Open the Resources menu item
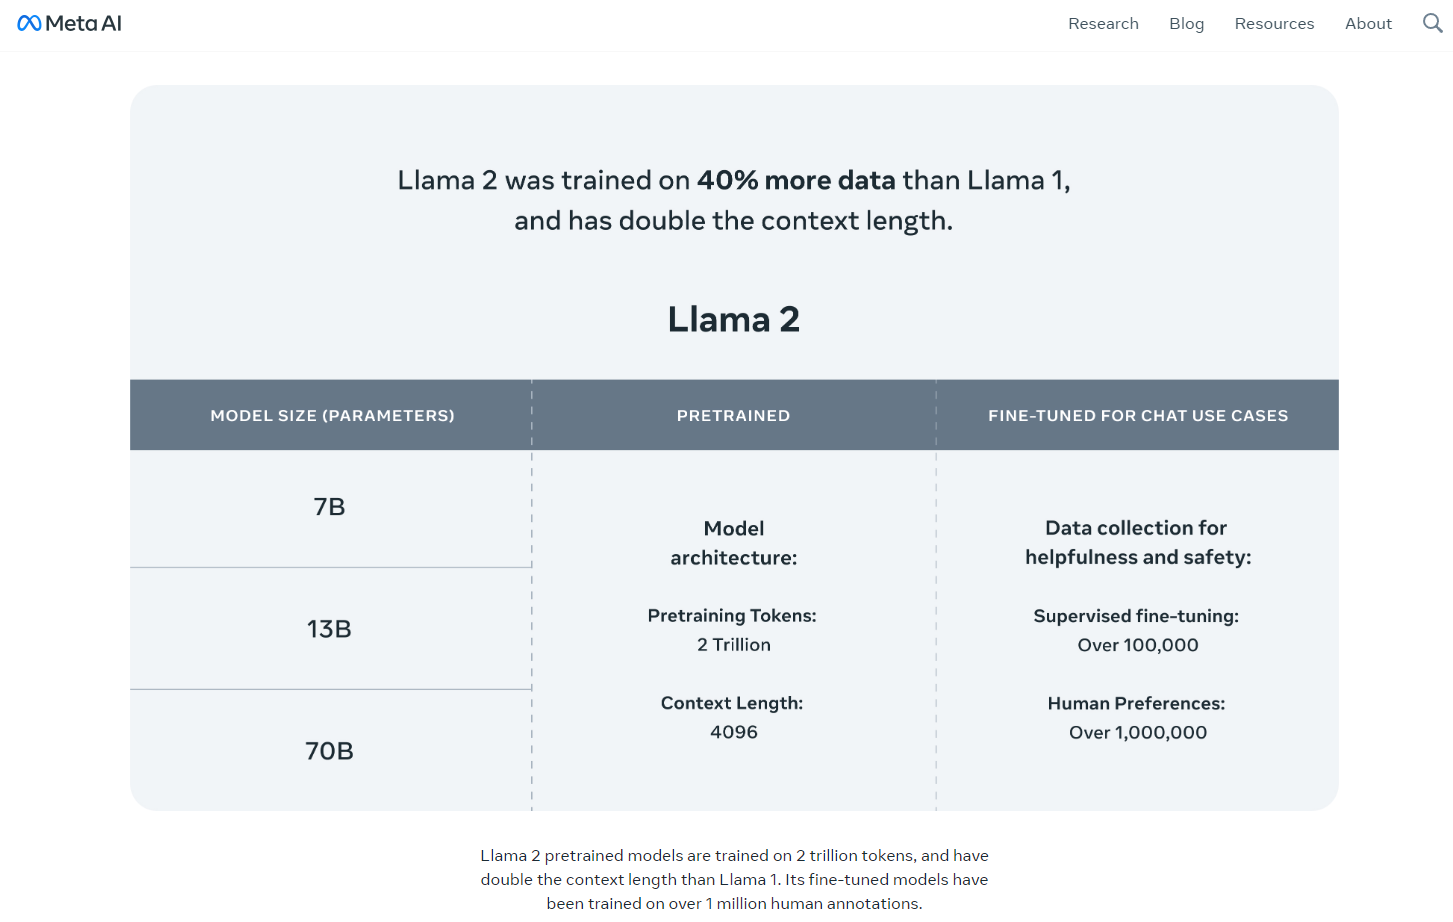1453x922 pixels. pyautogui.click(x=1274, y=23)
